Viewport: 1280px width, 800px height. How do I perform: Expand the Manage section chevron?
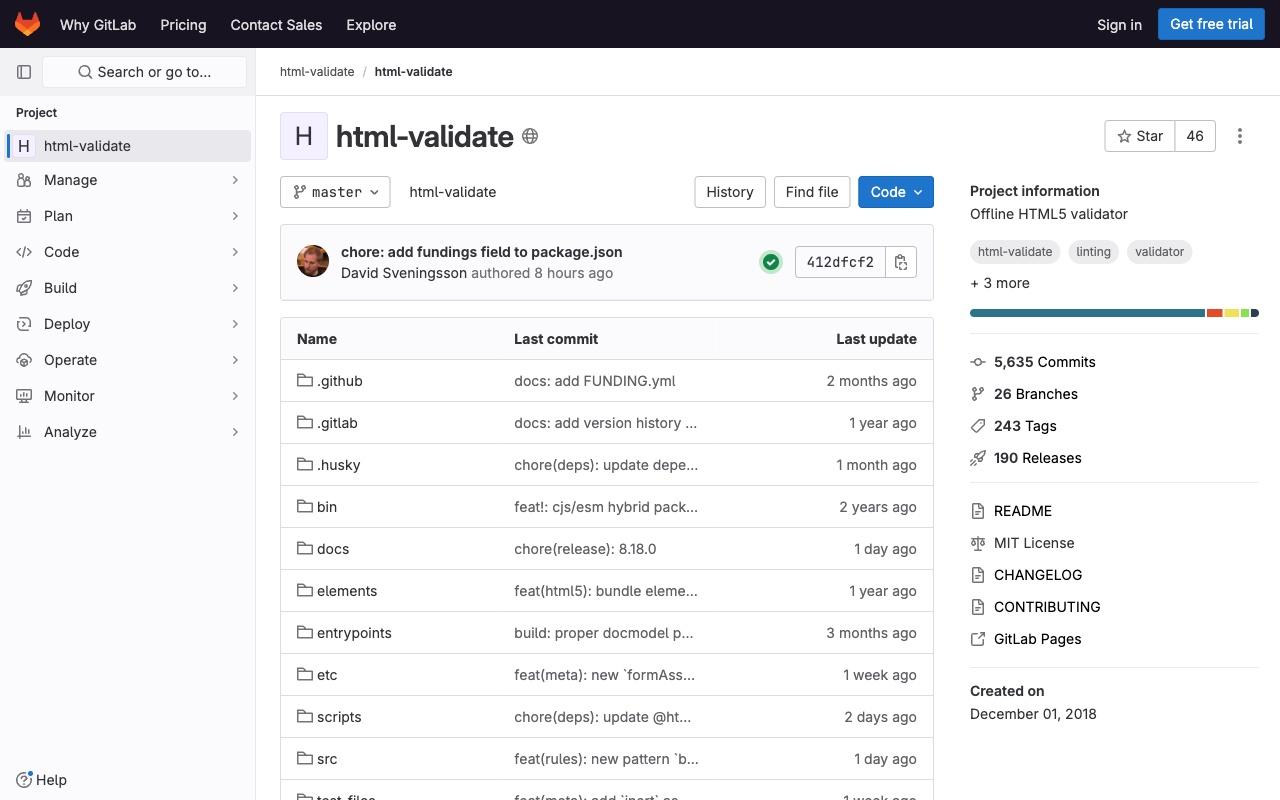tap(235, 180)
